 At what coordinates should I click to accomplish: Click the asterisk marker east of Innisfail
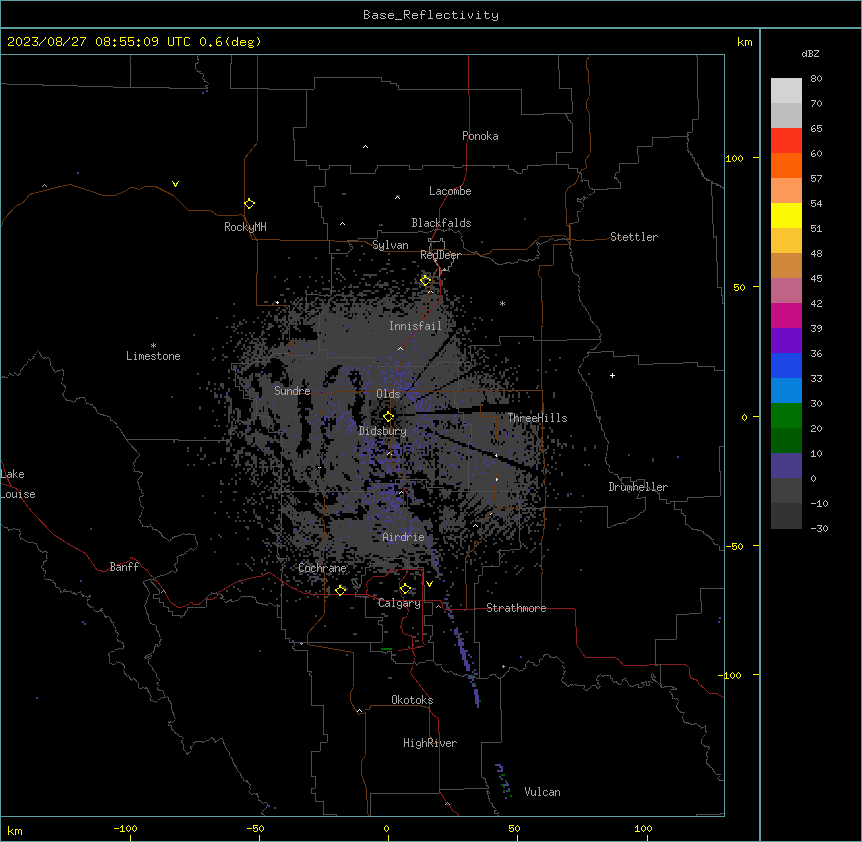pos(502,303)
